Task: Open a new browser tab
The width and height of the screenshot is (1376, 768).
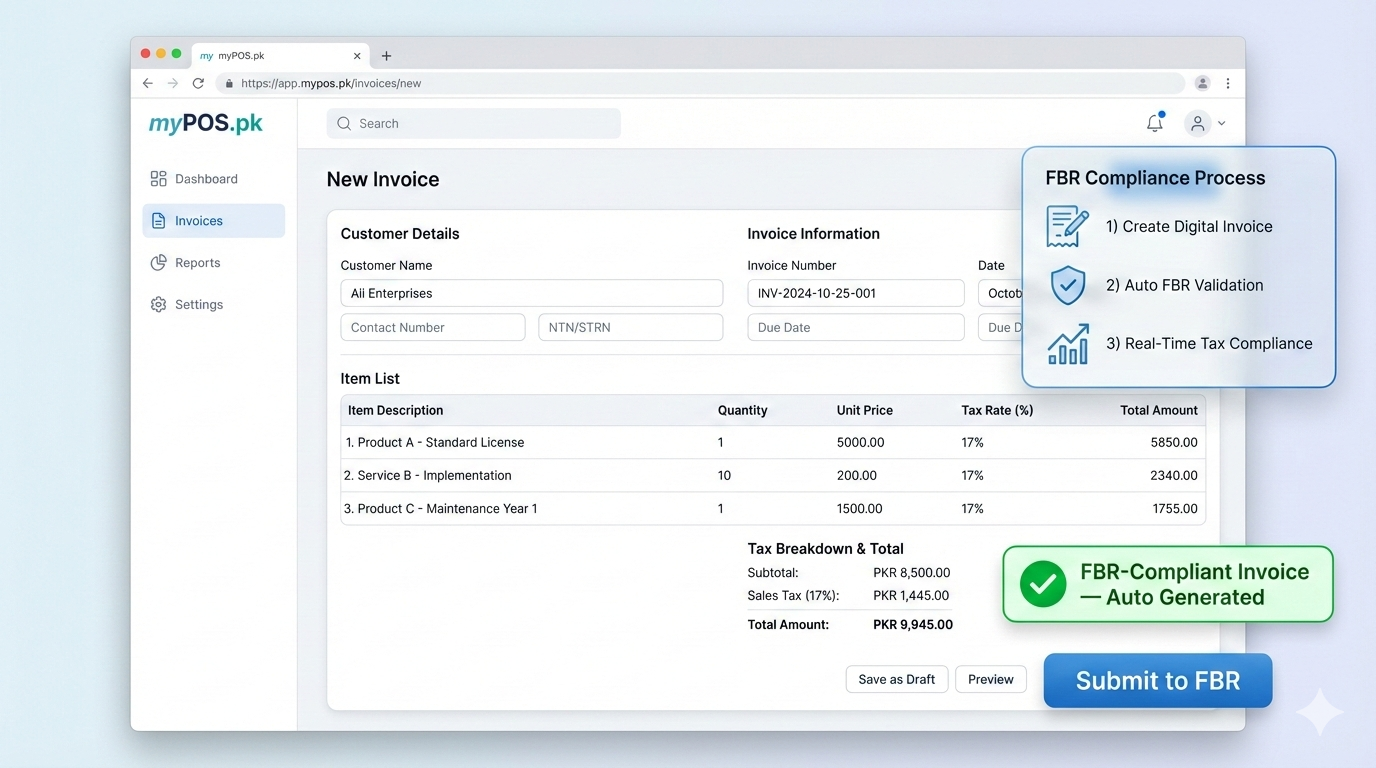Action: (386, 56)
